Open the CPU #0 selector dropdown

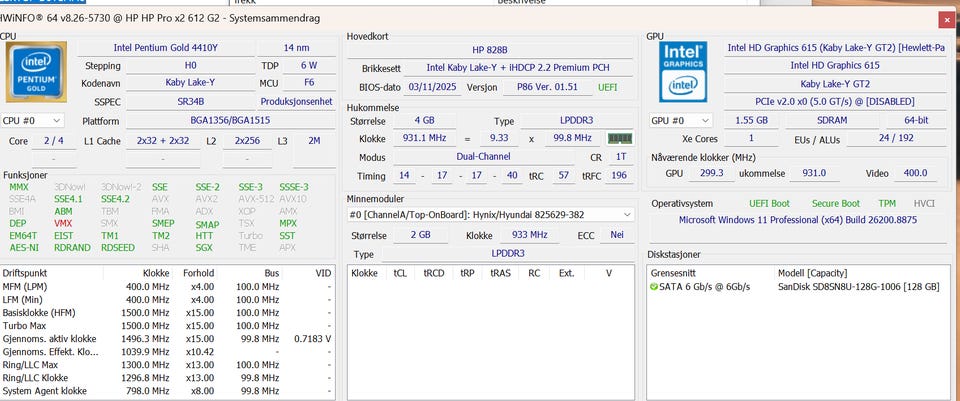32,121
